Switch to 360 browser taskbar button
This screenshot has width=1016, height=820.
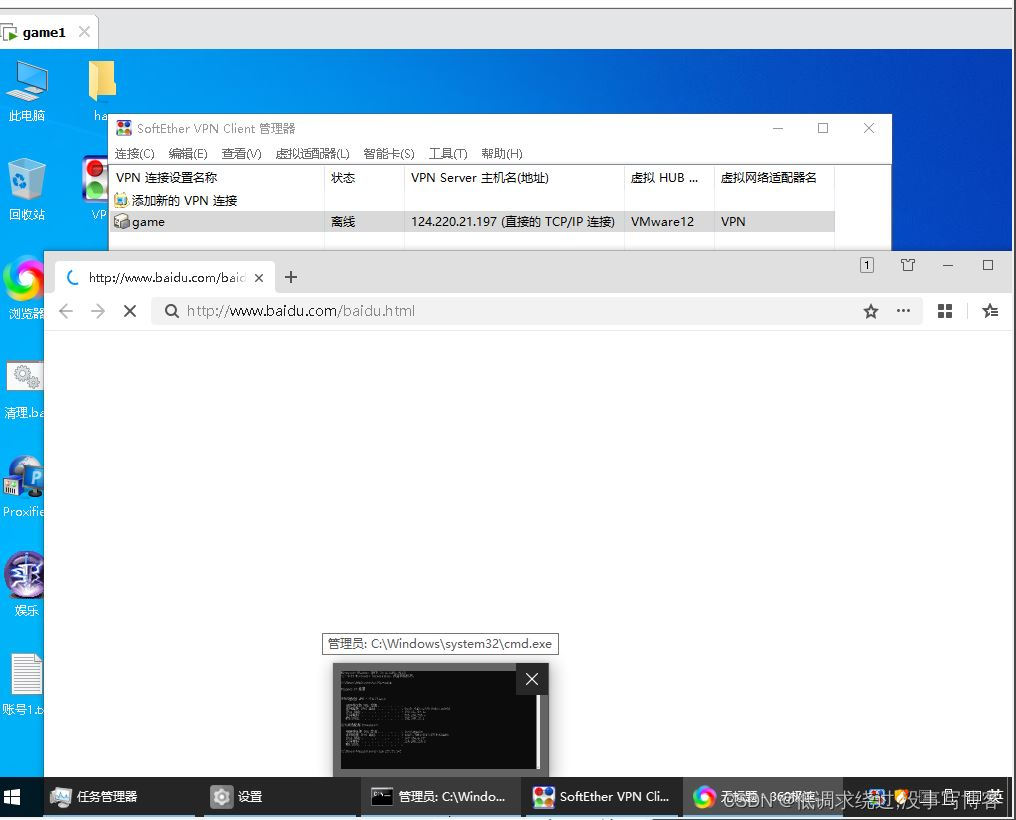point(761,797)
